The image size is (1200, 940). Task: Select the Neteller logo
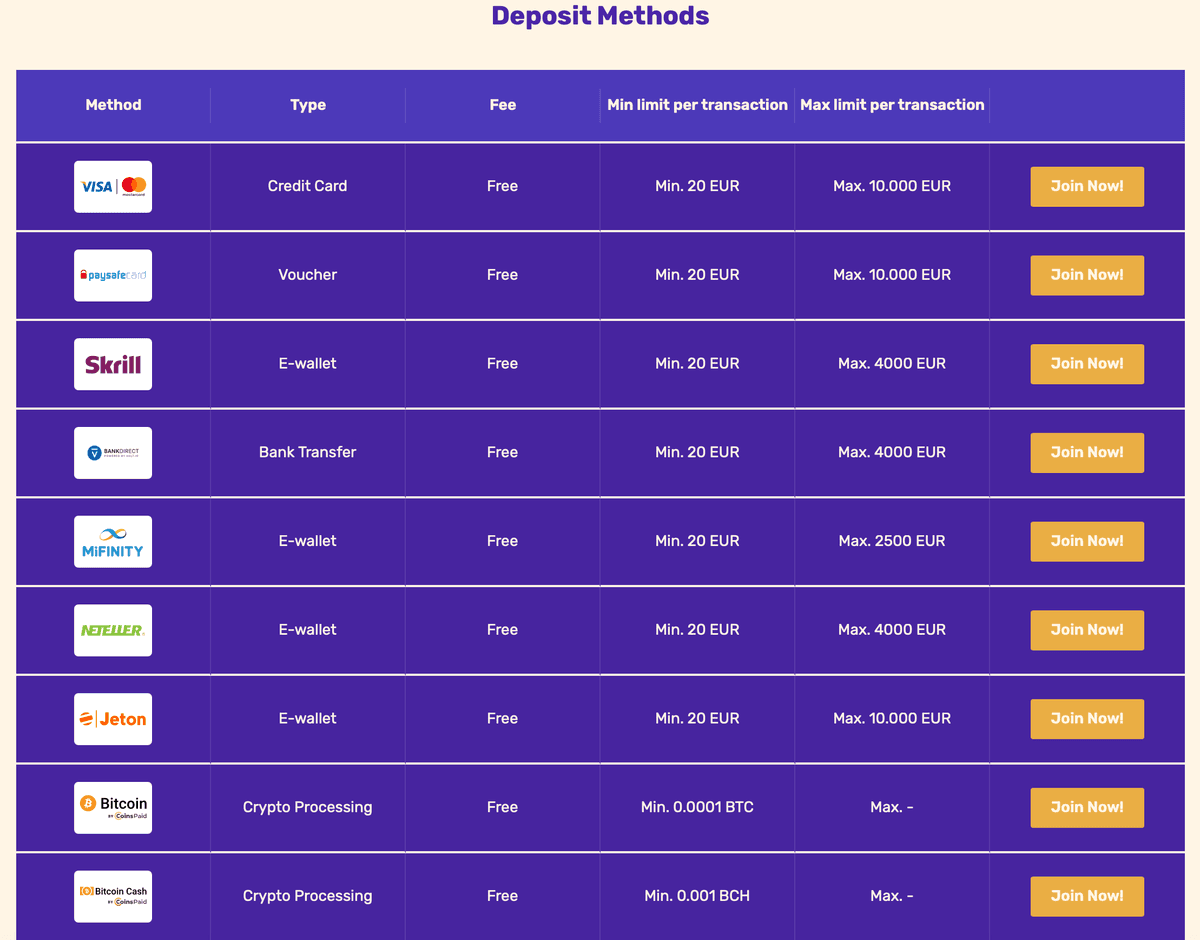click(x=112, y=629)
